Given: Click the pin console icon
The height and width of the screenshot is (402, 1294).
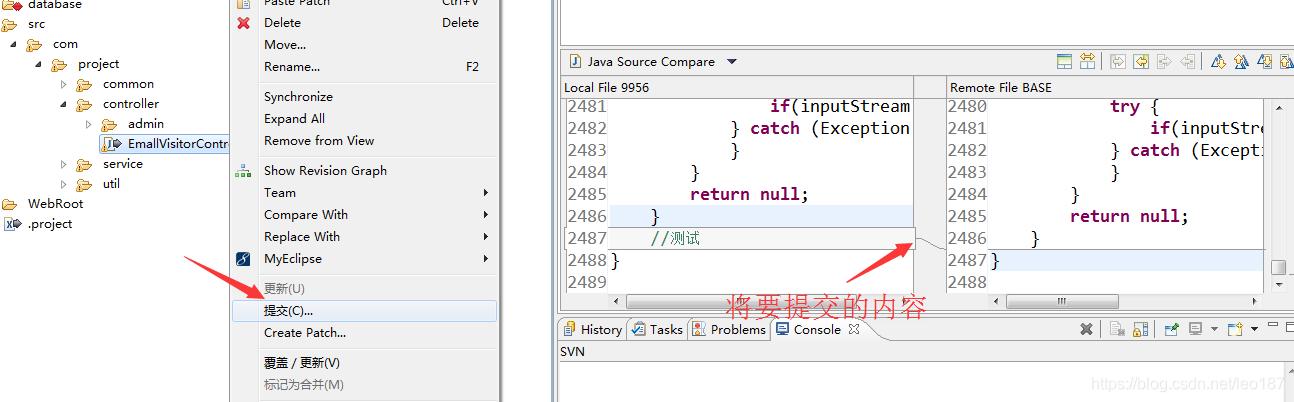Looking at the screenshot, I should pos(1171,329).
